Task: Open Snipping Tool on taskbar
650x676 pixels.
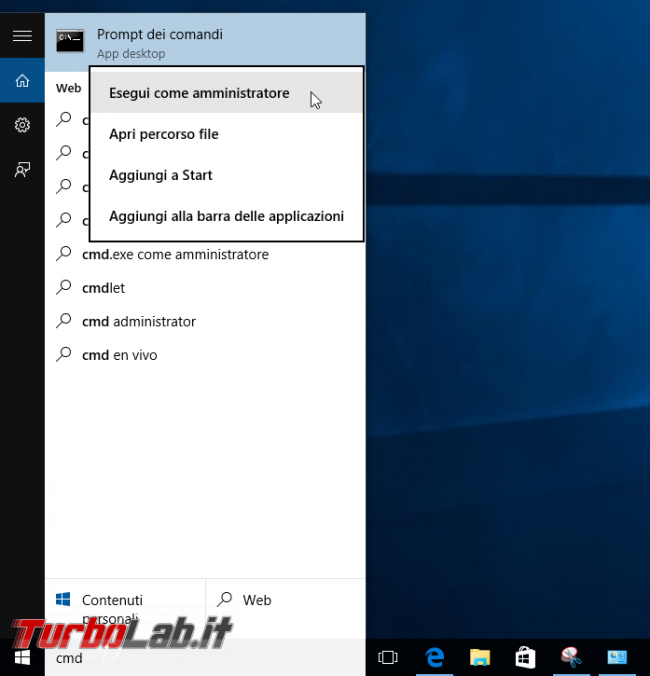Action: 571,657
